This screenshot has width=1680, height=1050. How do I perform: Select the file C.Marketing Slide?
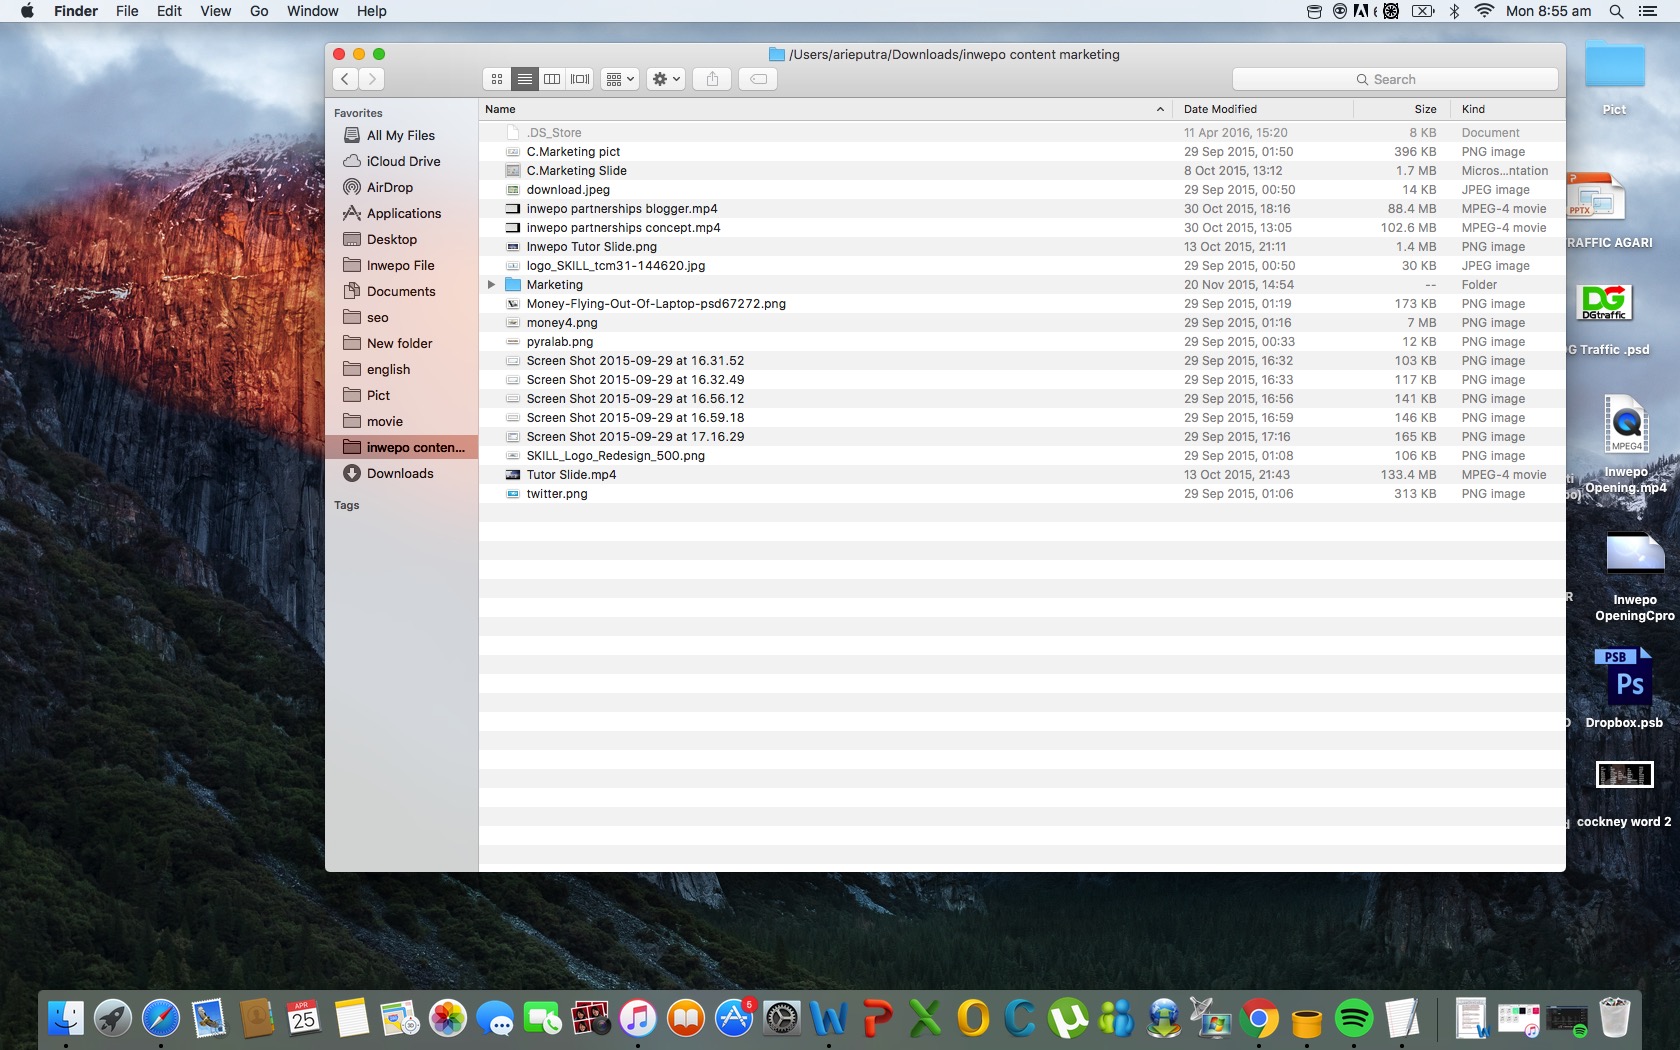[1022, 171]
